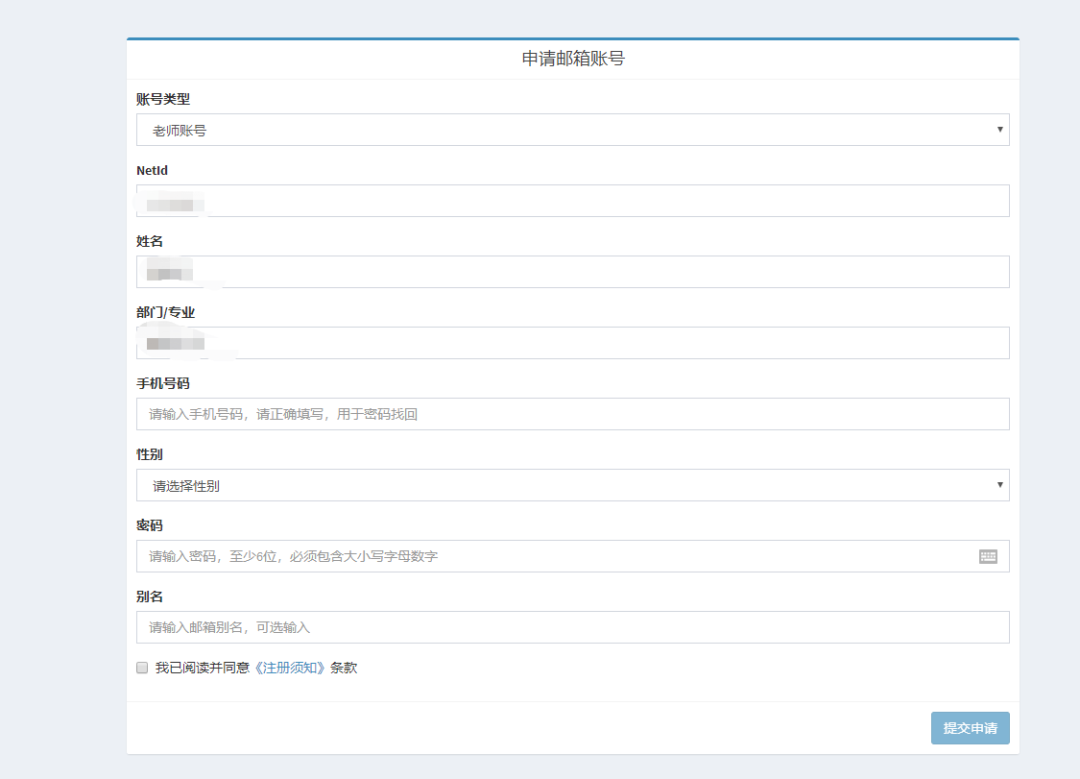Image resolution: width=1080 pixels, height=779 pixels.
Task: Open the virtual keyboard icon in 密码 field
Action: coord(988,557)
